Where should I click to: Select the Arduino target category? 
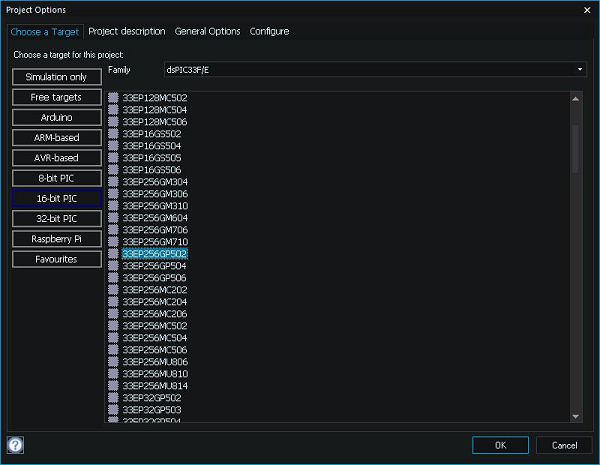57,117
